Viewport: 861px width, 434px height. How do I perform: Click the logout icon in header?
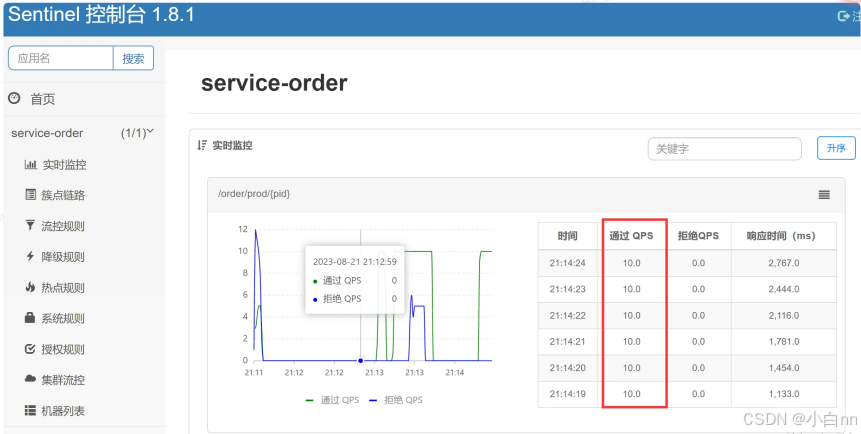click(x=843, y=16)
